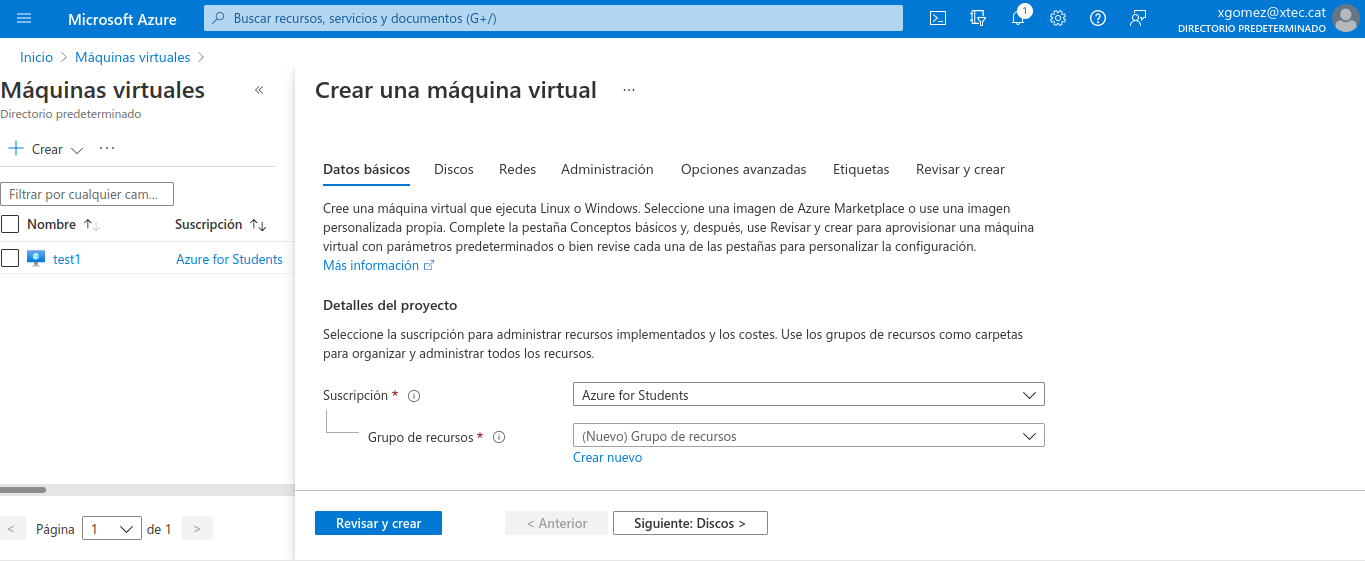The image size is (1365, 561).
Task: Click the blue Revisar y crear button
Action: tap(378, 523)
